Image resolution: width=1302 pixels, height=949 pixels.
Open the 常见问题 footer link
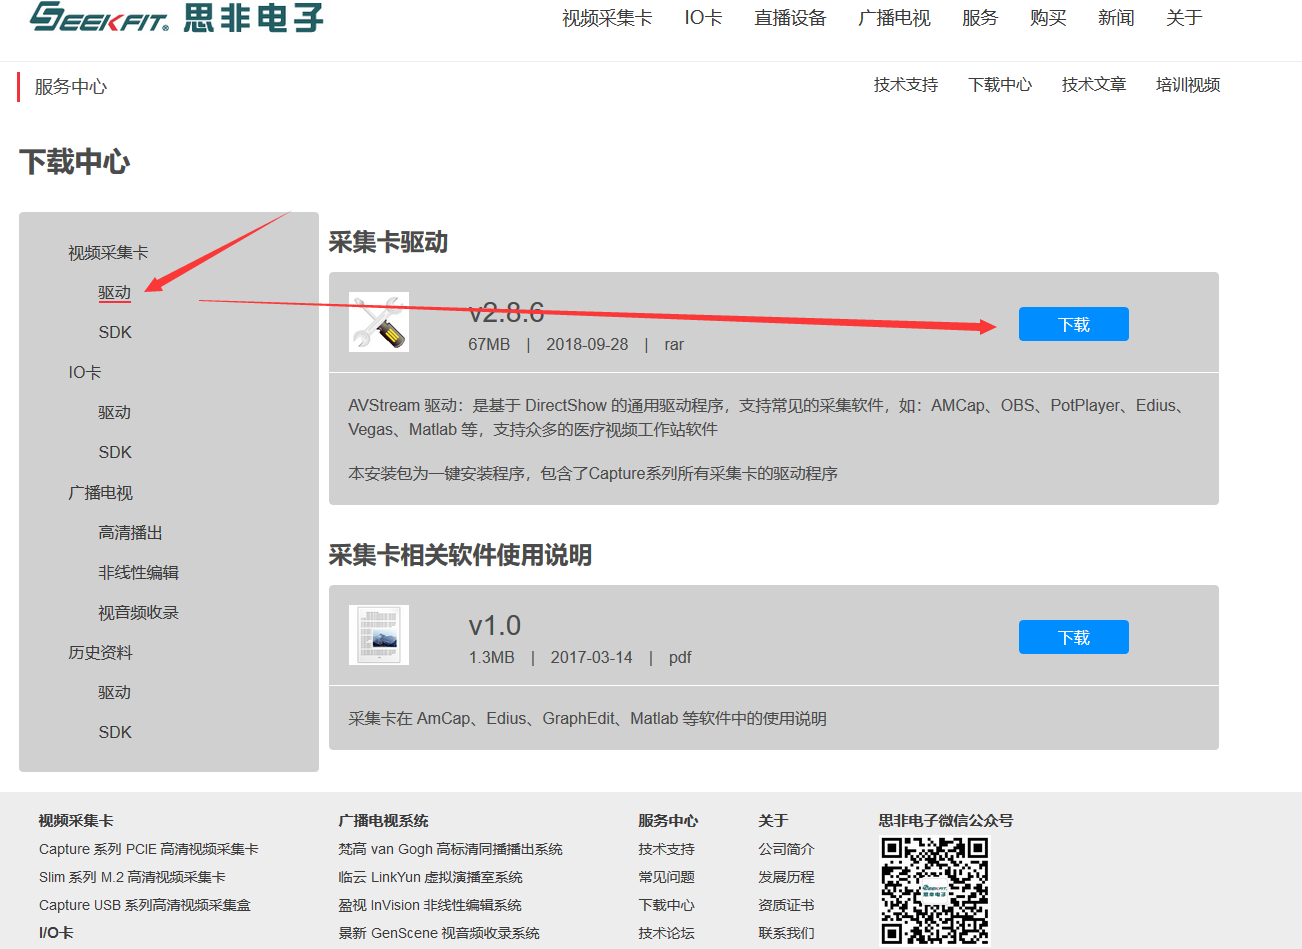666,877
